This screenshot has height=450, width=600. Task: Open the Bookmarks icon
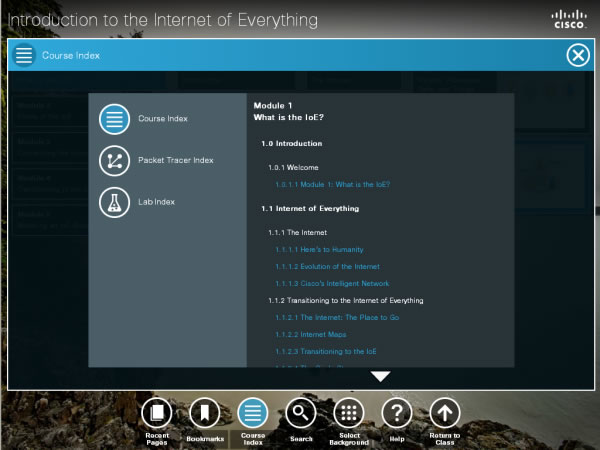pyautogui.click(x=204, y=412)
